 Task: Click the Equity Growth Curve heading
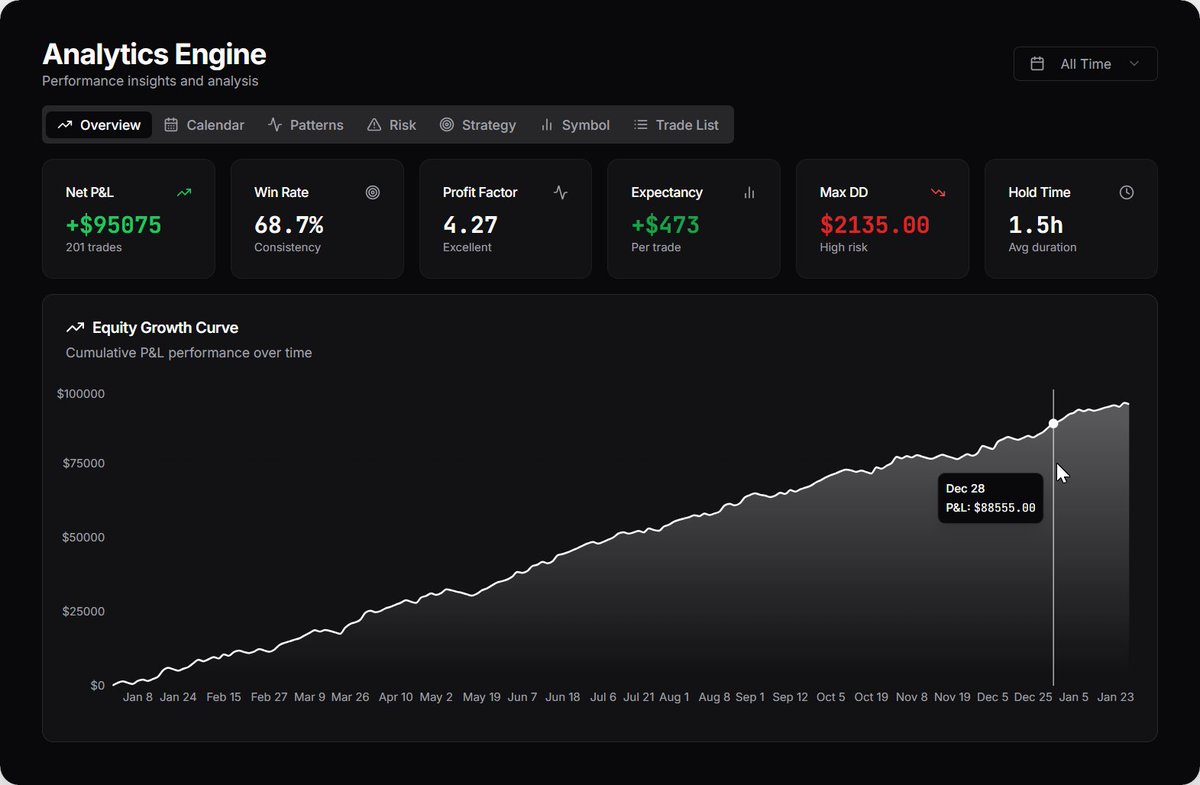click(x=165, y=327)
